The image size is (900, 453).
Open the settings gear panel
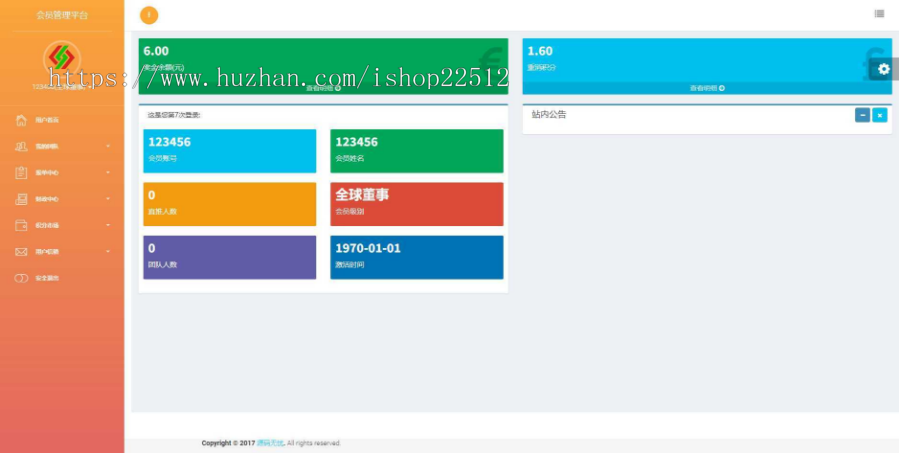883,69
